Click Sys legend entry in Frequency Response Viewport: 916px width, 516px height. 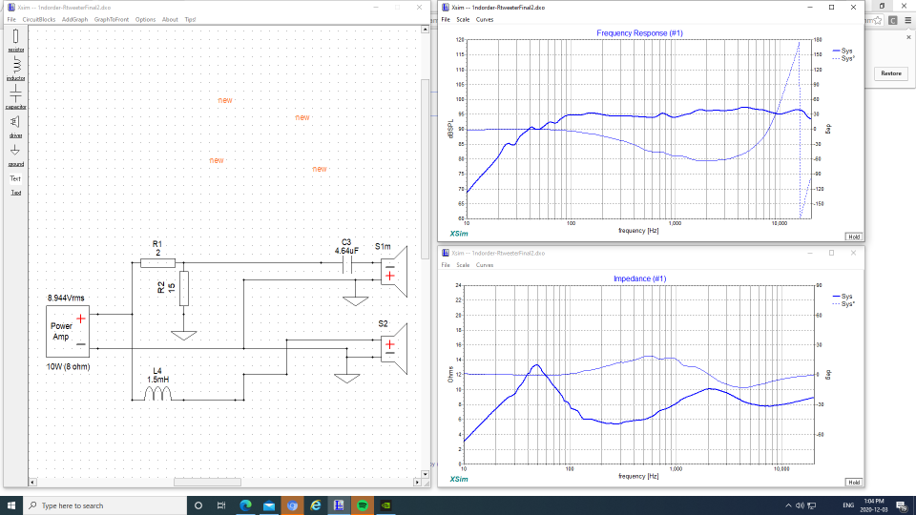(842, 51)
